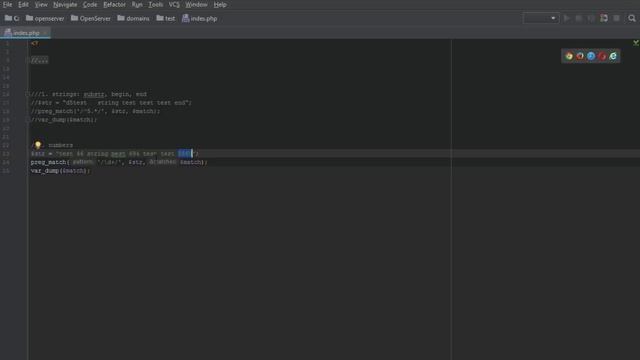The height and width of the screenshot is (360, 640).
Task: Click the Run play button
Action: tap(567, 18)
